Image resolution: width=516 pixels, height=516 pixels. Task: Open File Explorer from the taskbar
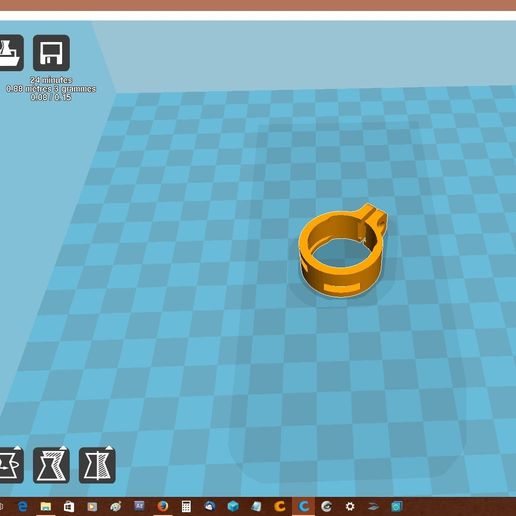point(46,507)
